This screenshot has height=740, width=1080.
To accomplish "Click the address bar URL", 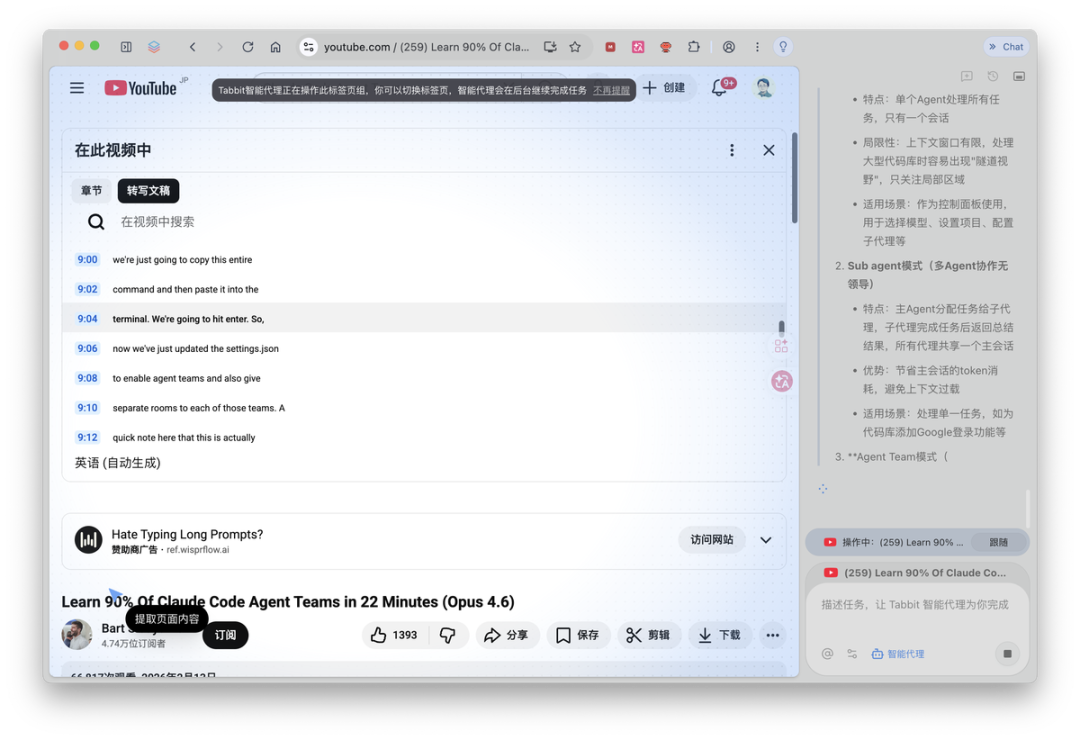I will [426, 47].
